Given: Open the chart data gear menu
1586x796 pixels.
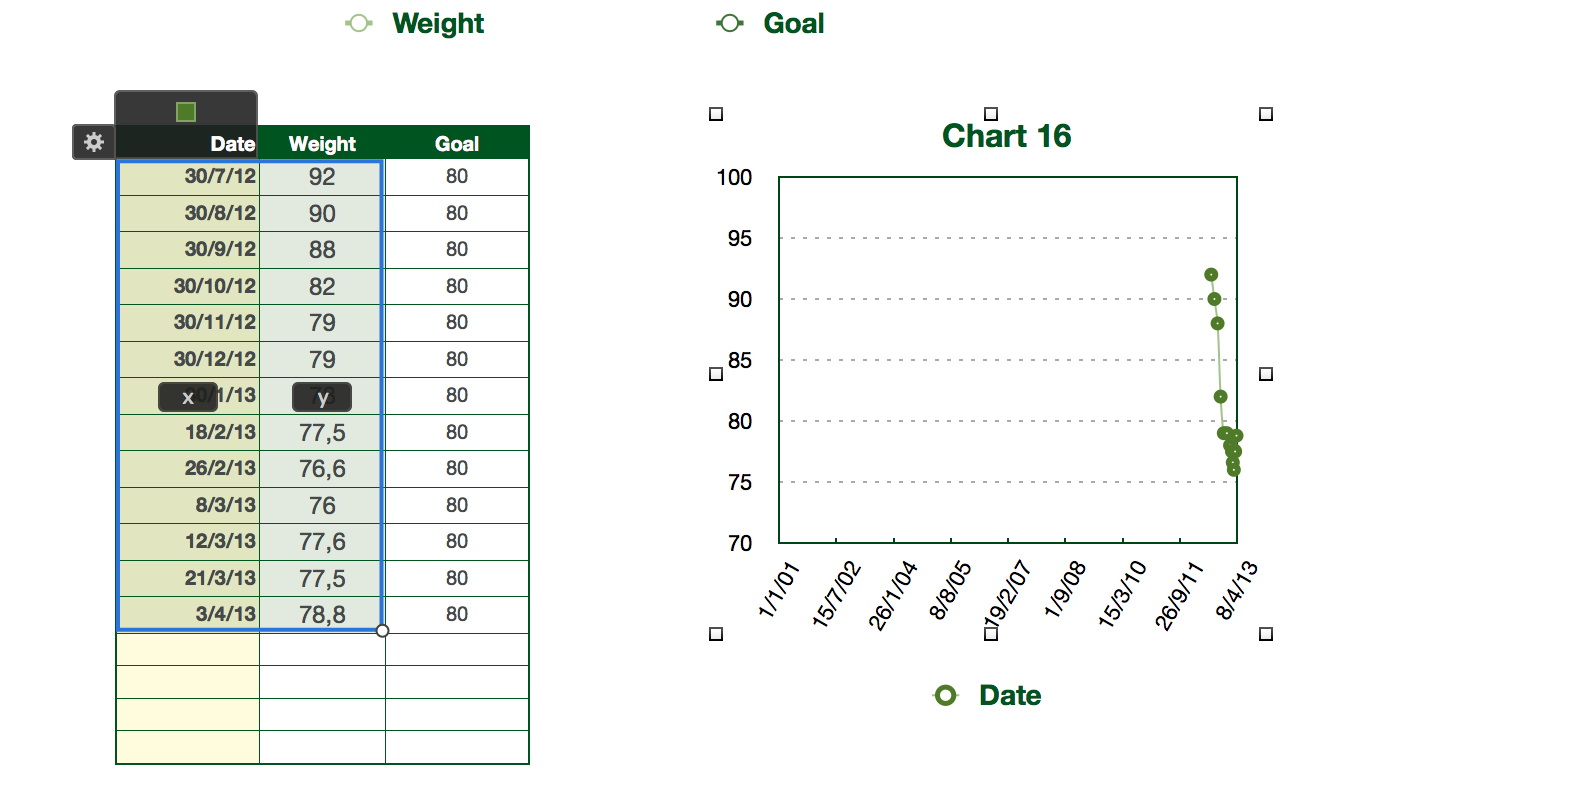Looking at the screenshot, I should (93, 142).
